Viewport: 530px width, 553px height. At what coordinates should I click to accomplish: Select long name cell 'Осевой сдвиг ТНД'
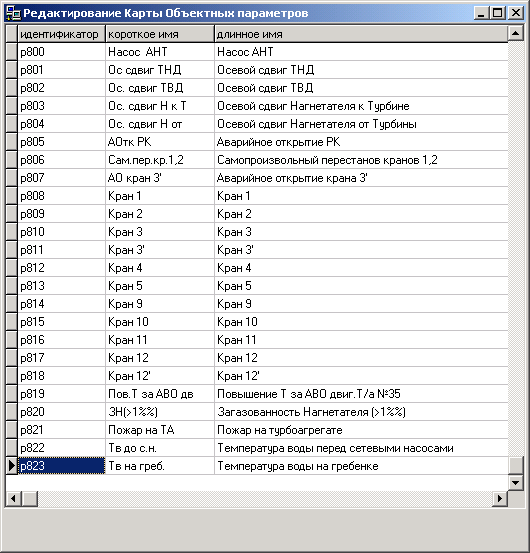(361, 70)
